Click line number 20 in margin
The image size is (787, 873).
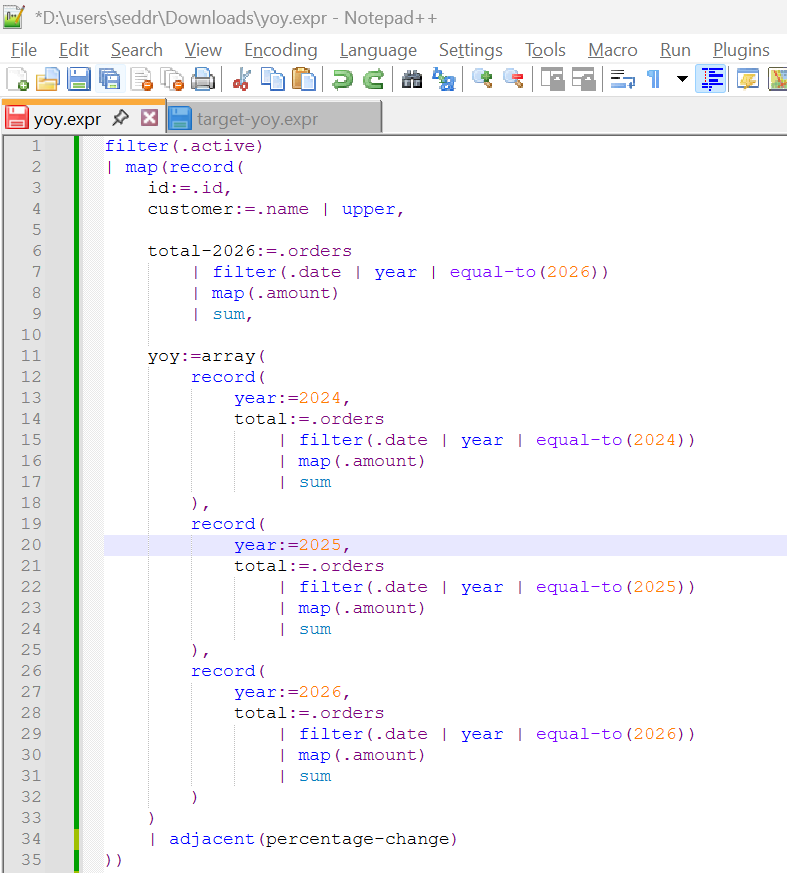pos(31,545)
